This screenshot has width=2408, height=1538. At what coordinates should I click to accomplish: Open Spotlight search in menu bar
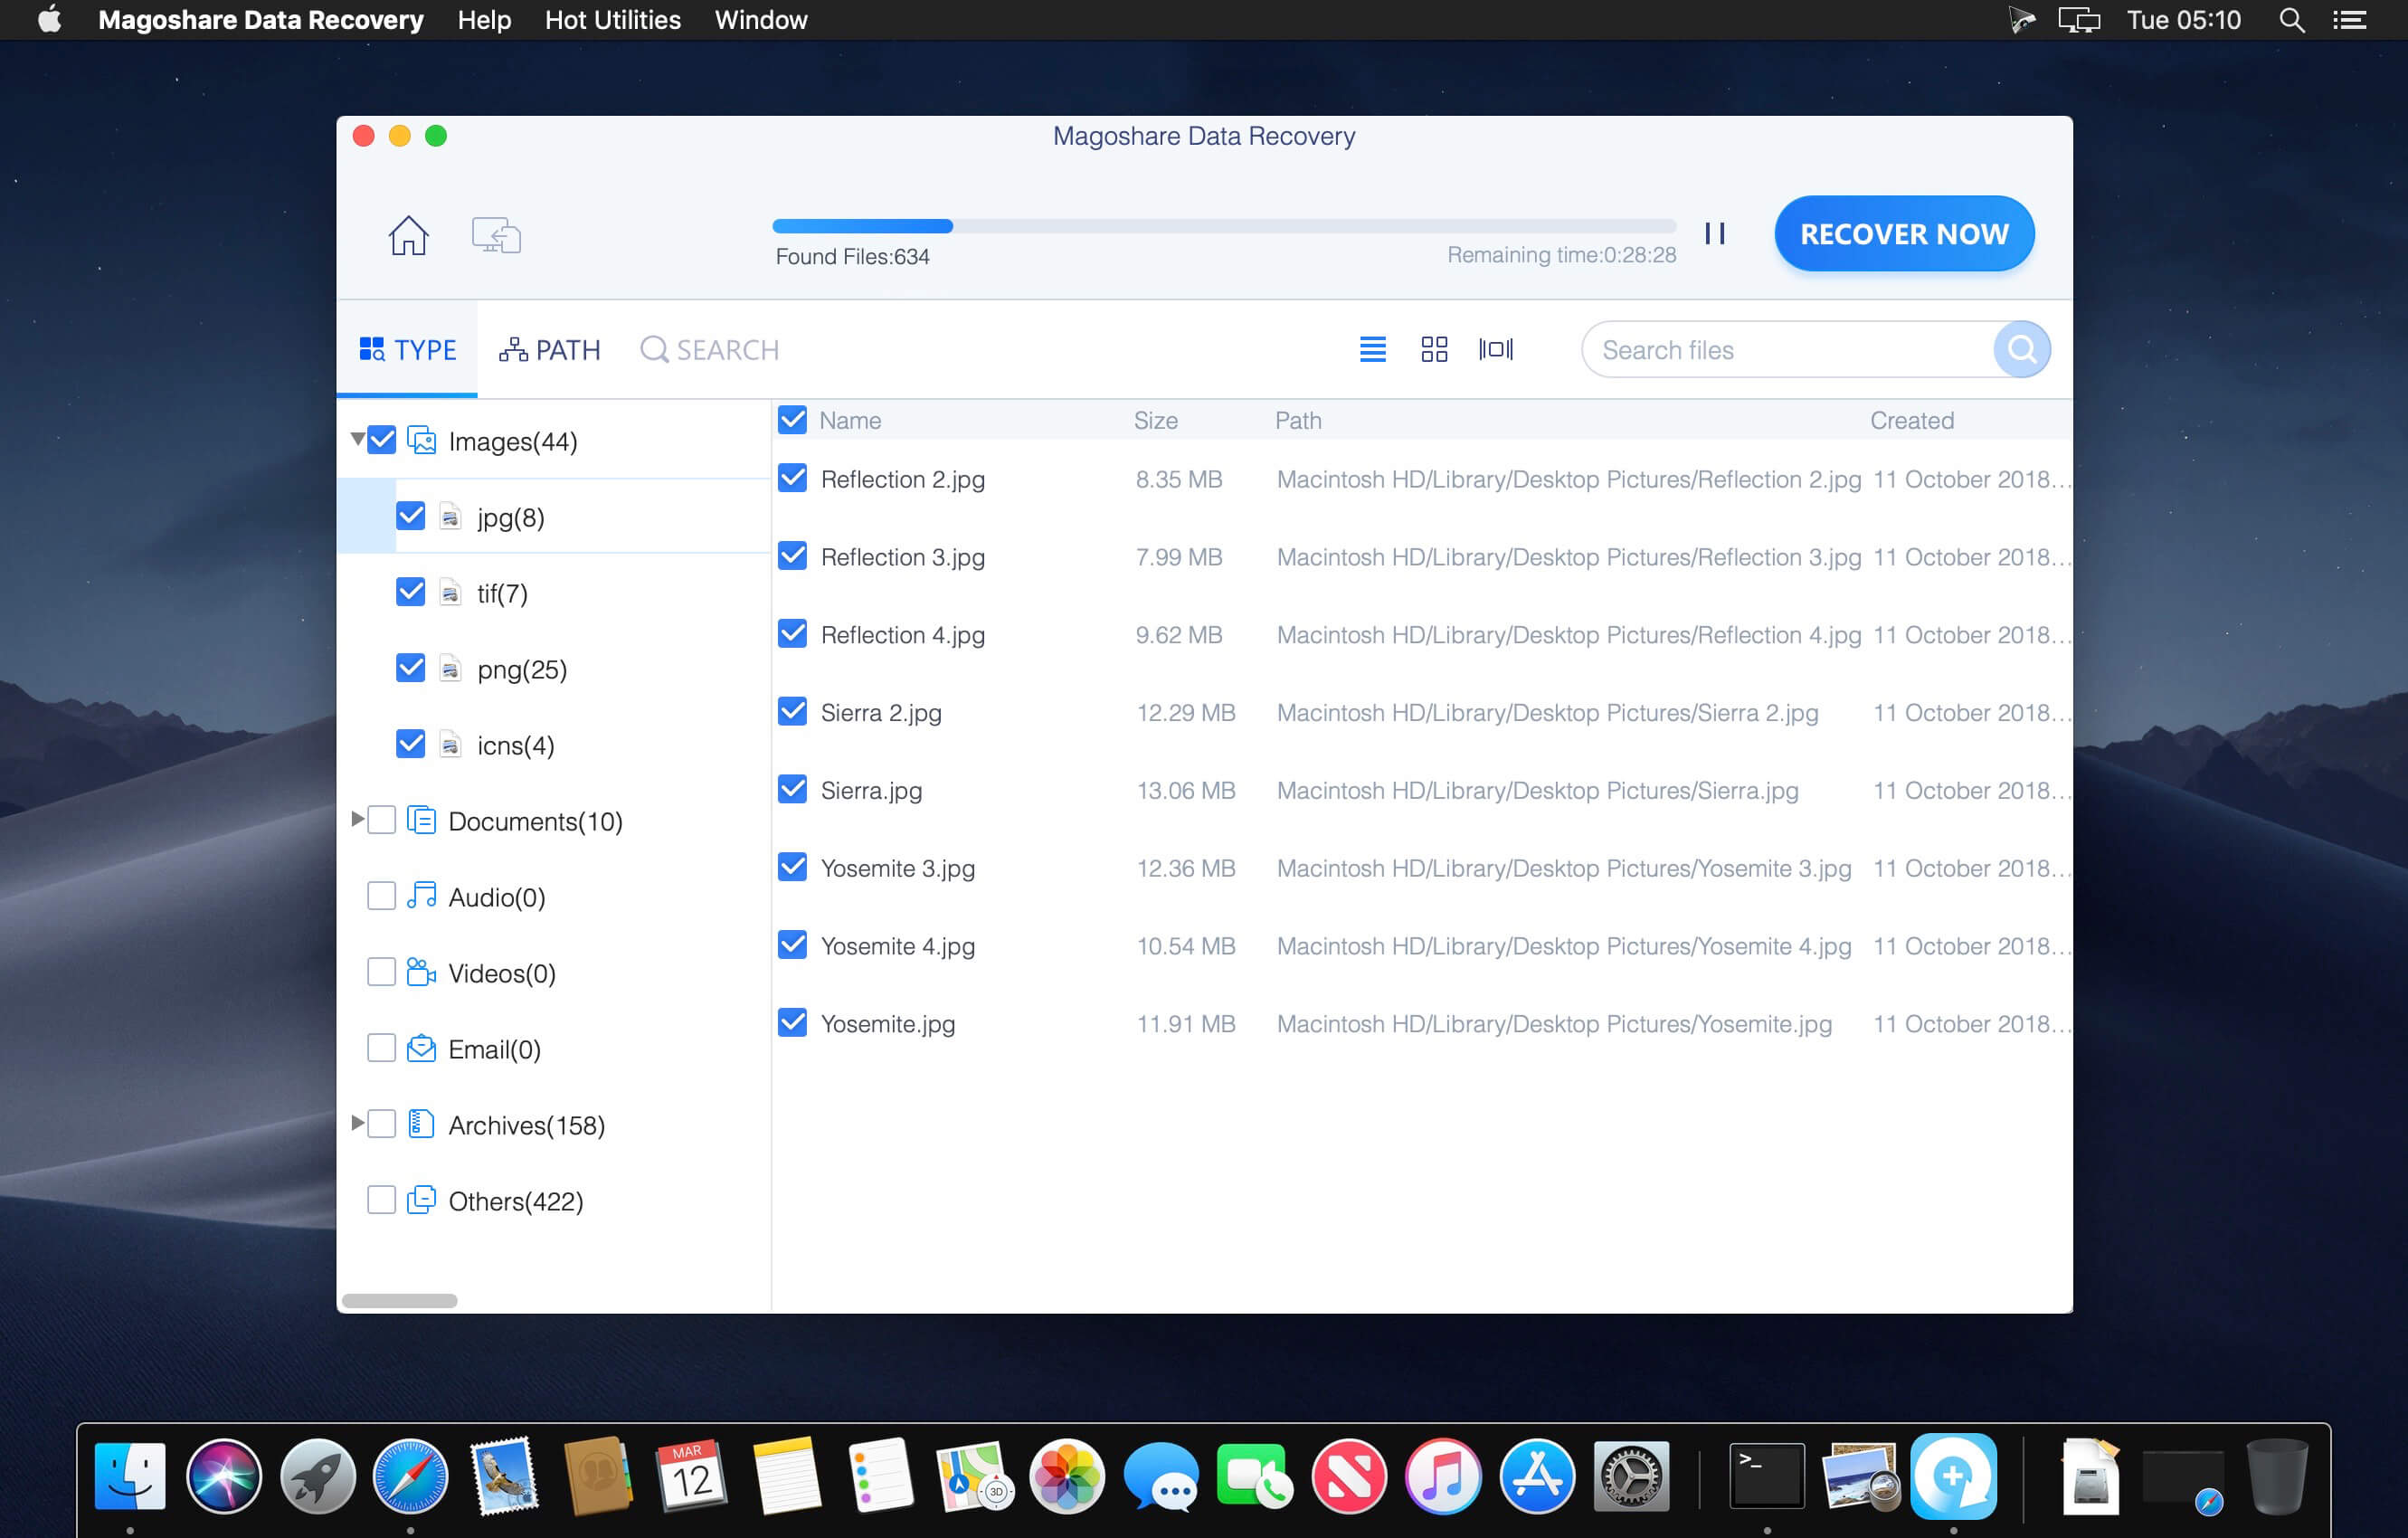[2291, 20]
